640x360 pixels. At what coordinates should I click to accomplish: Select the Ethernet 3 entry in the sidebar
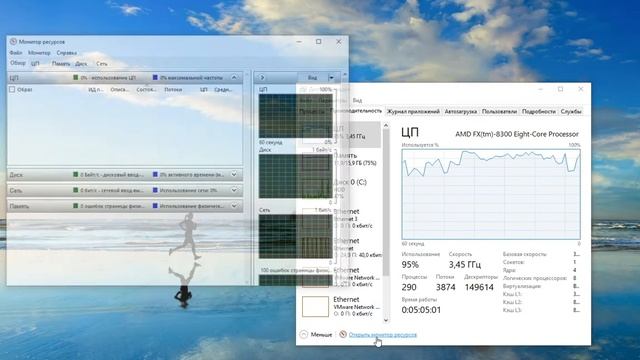tap(341, 218)
